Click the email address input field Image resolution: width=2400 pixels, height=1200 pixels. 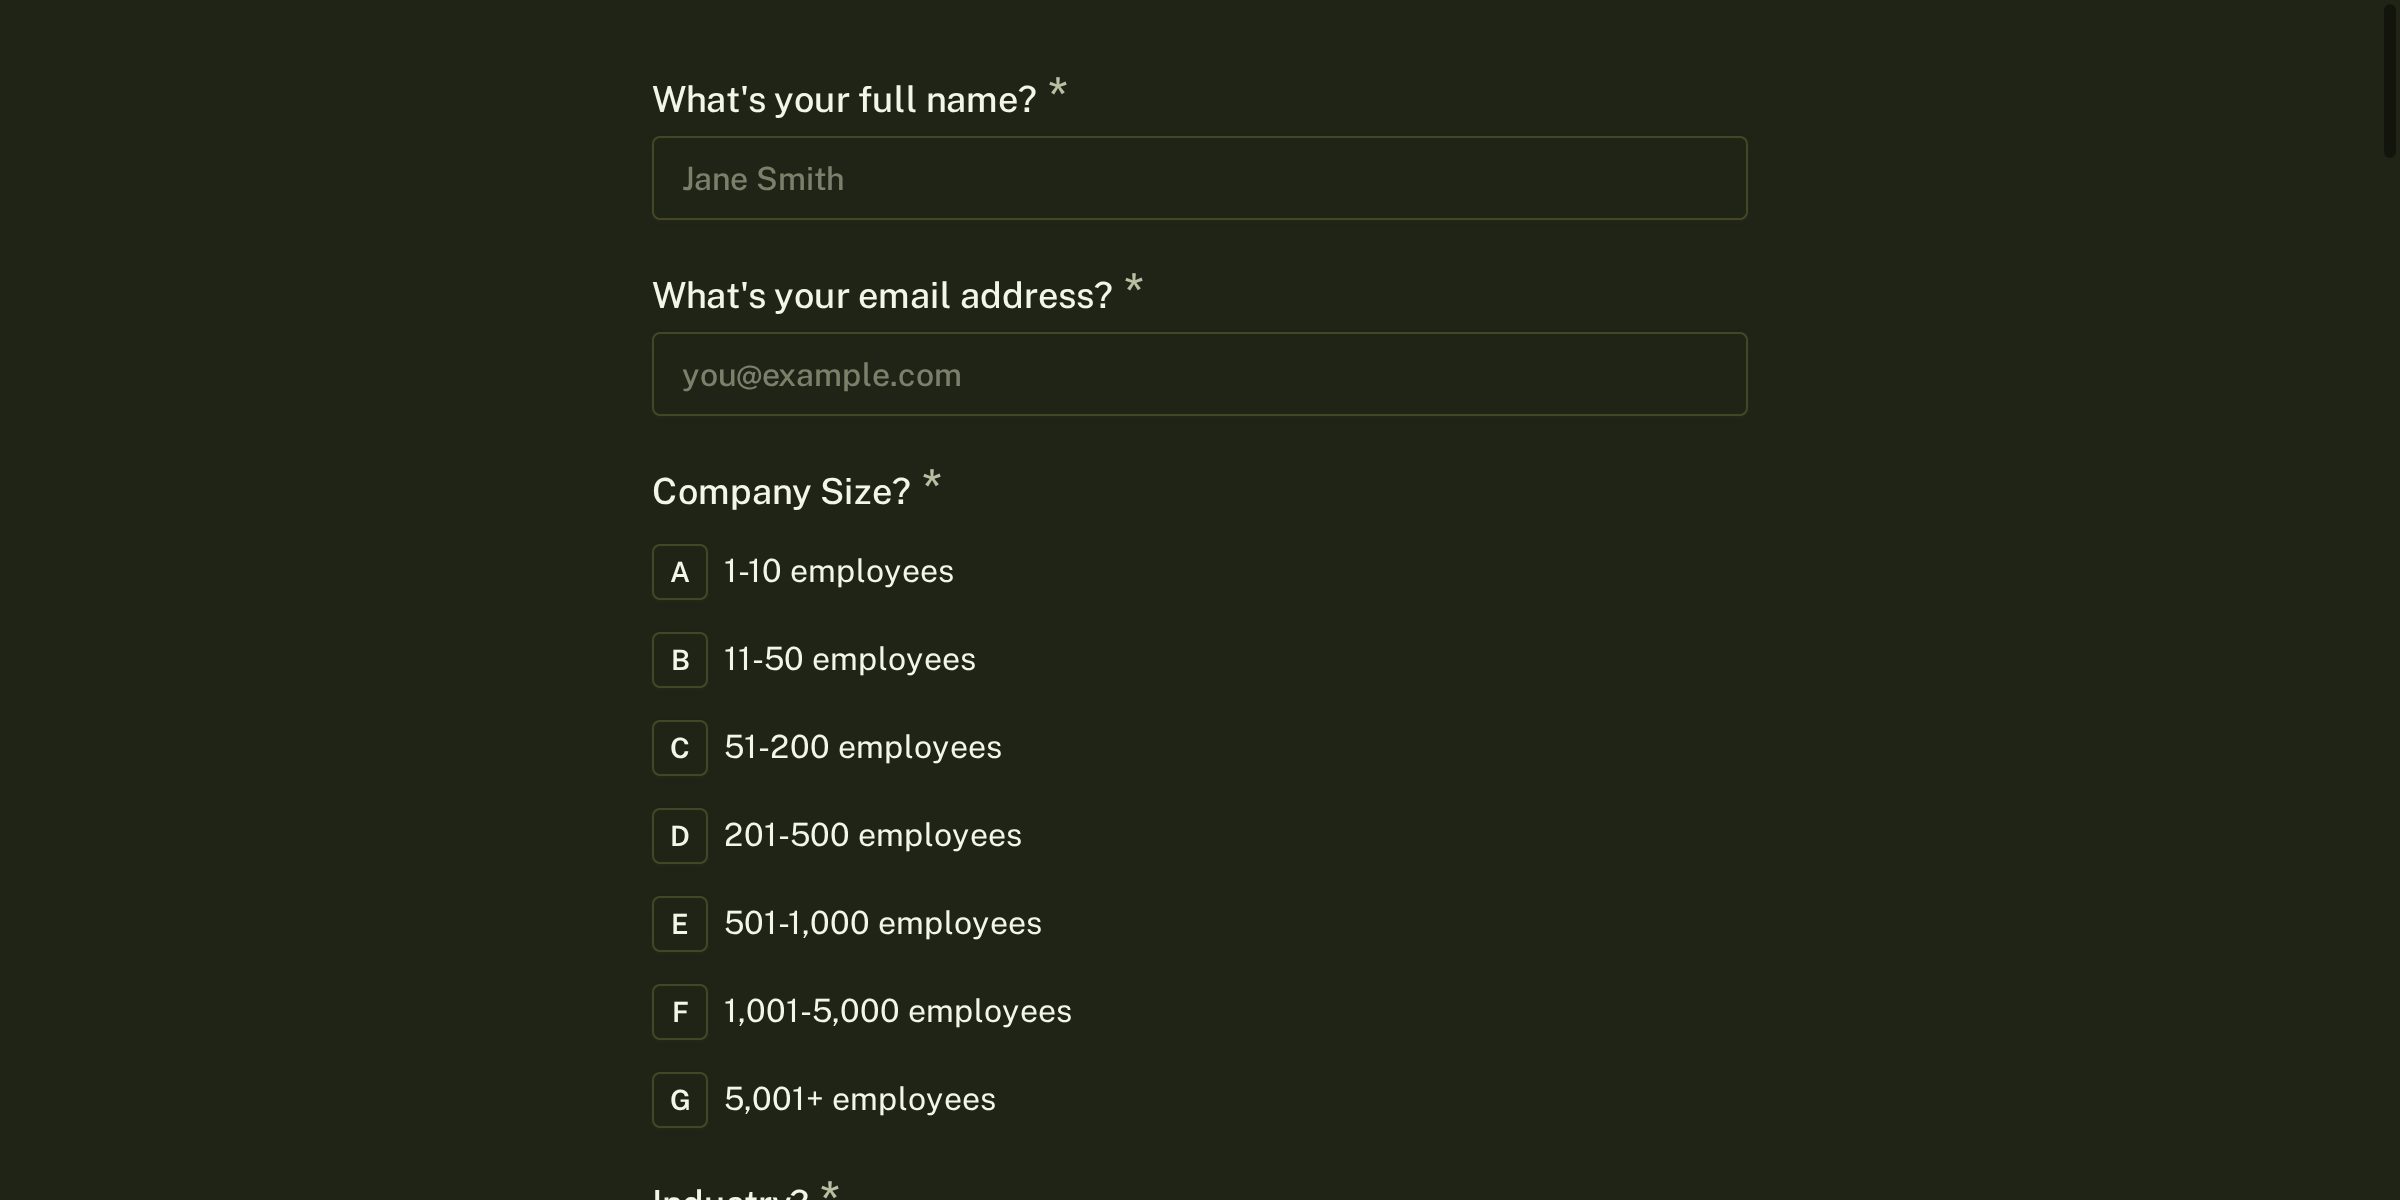pyautogui.click(x=1198, y=373)
